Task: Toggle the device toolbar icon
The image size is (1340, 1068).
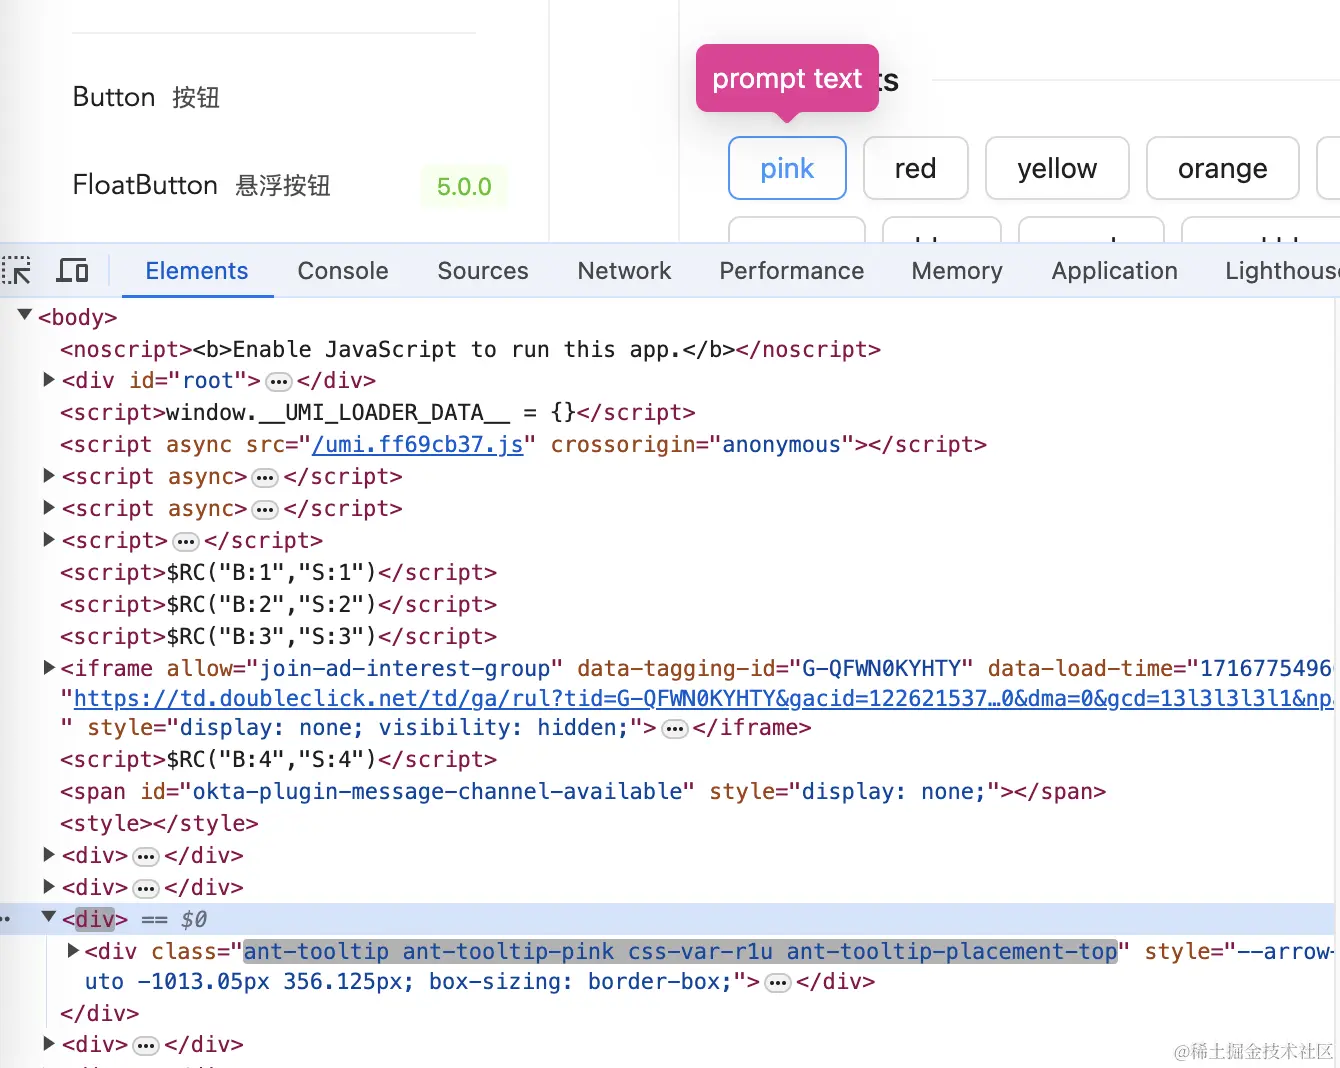Action: click(x=72, y=271)
